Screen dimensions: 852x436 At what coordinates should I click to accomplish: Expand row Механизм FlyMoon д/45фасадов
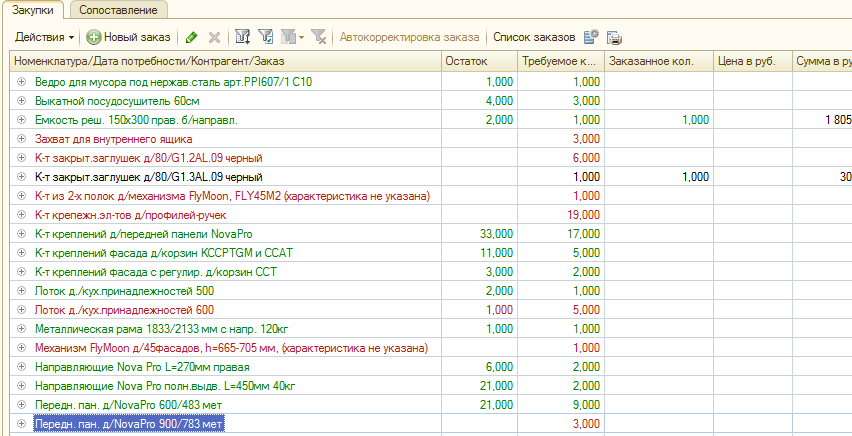coord(21,348)
